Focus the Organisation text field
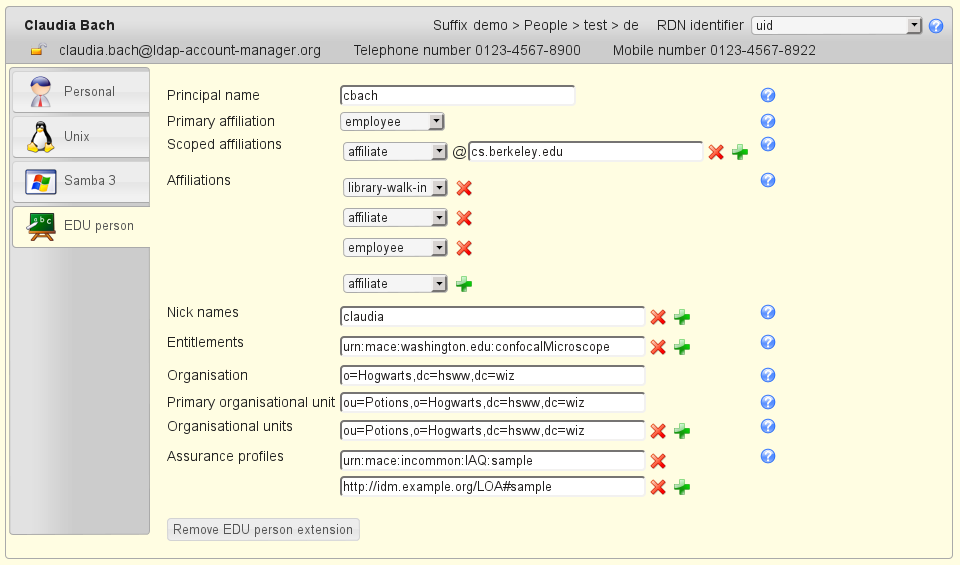This screenshot has height=565, width=960. point(492,376)
